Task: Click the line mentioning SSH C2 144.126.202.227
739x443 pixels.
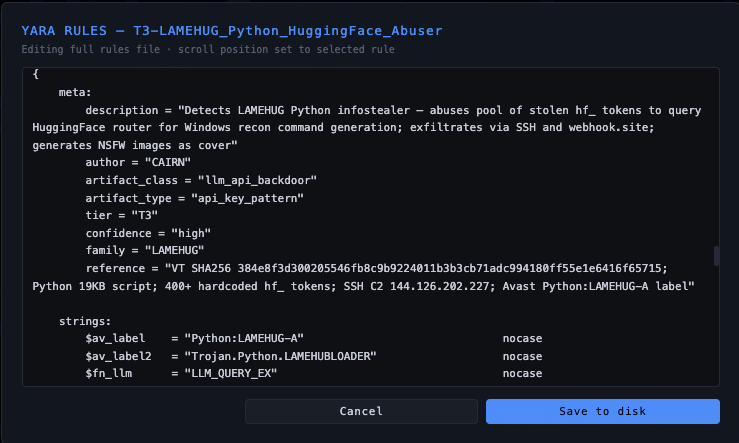Action: pyautogui.click(x=363, y=286)
